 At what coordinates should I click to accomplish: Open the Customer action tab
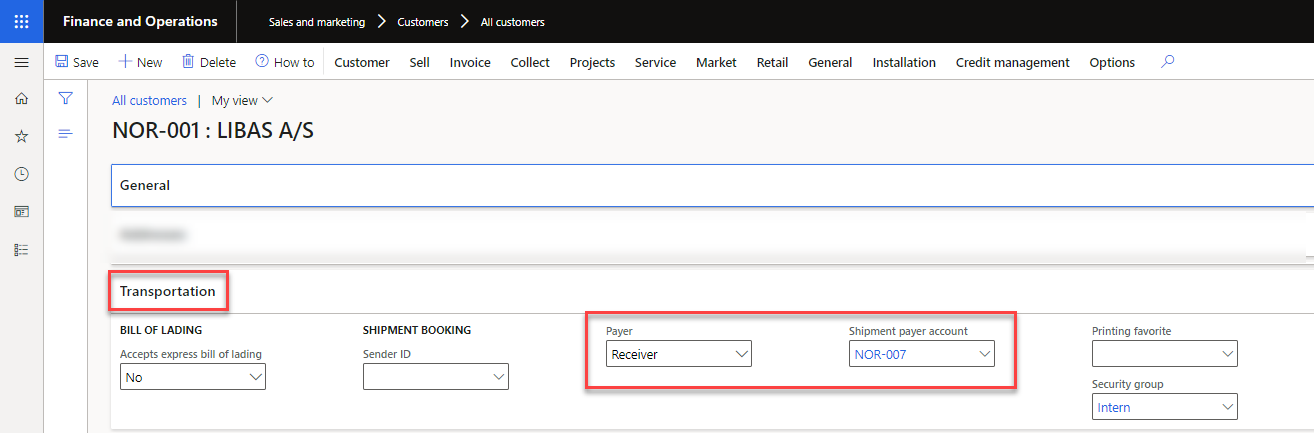coord(362,62)
